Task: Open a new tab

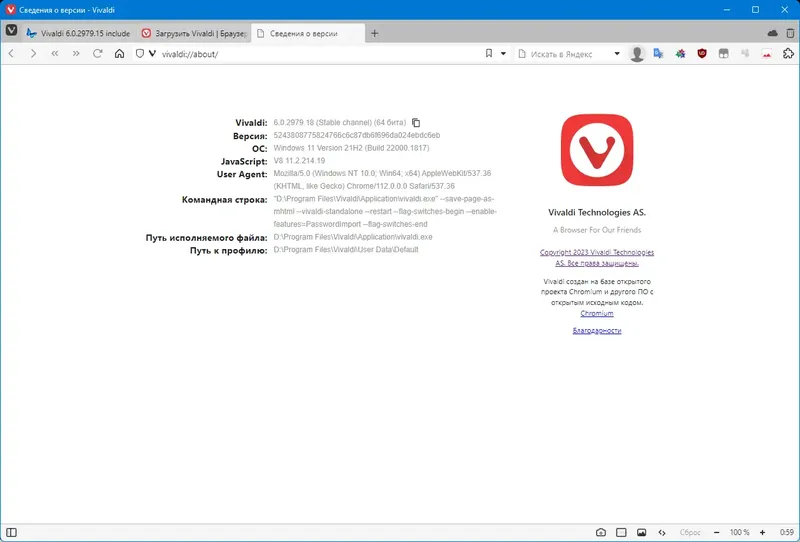Action: (374, 33)
